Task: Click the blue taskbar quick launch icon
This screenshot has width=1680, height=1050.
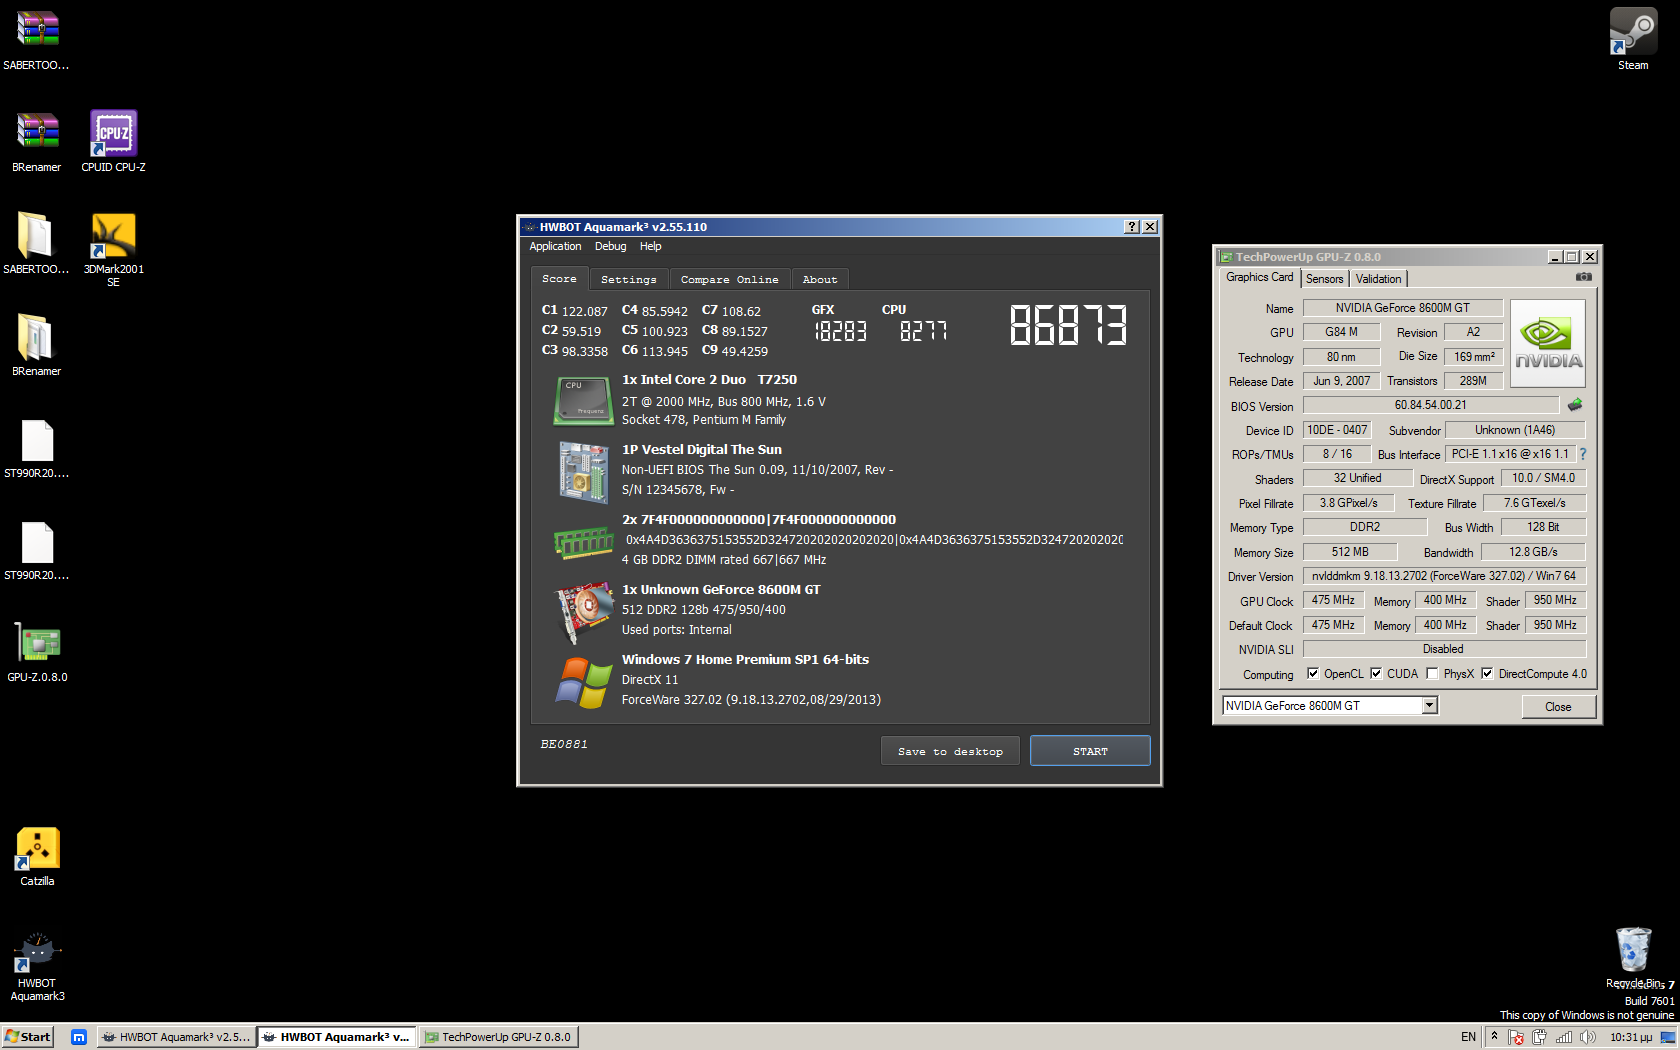Action: [x=79, y=1037]
